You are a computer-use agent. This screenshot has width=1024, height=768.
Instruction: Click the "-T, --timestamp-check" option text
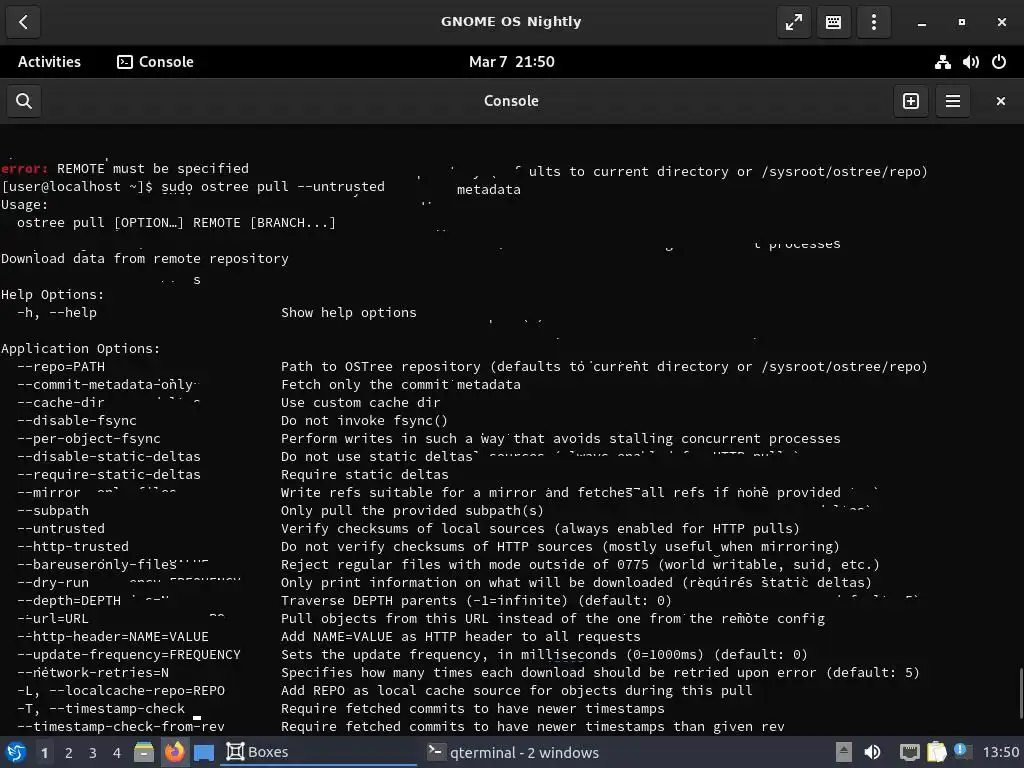[101, 709]
